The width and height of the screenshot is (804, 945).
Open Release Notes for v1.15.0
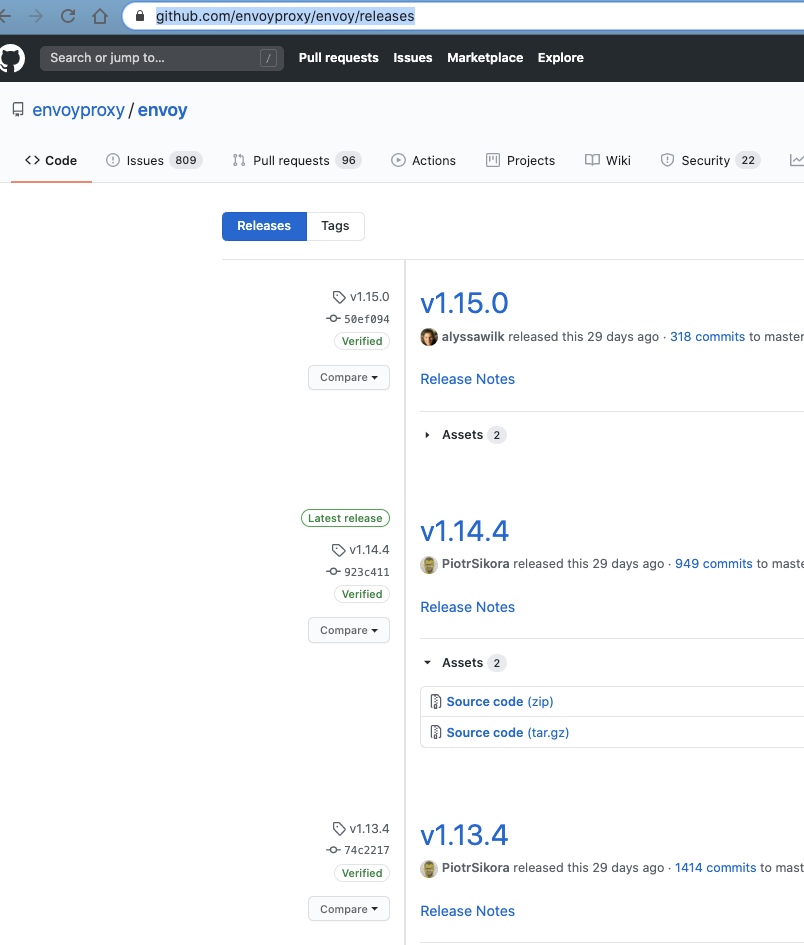pos(468,379)
